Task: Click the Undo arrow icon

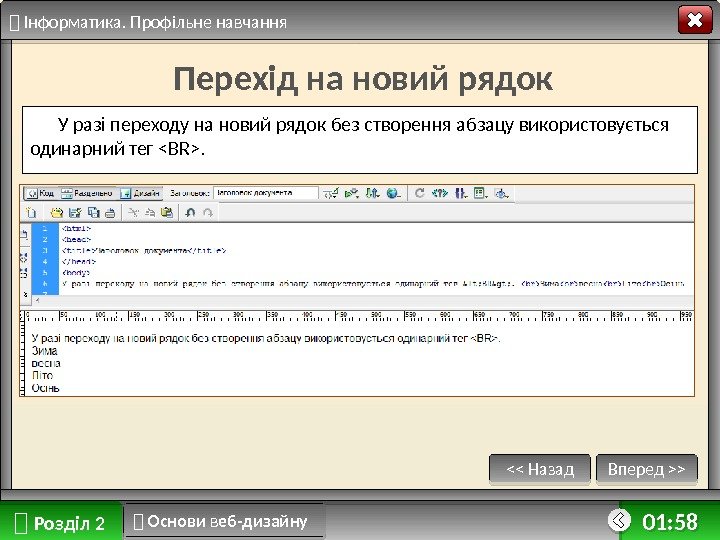Action: (x=190, y=213)
